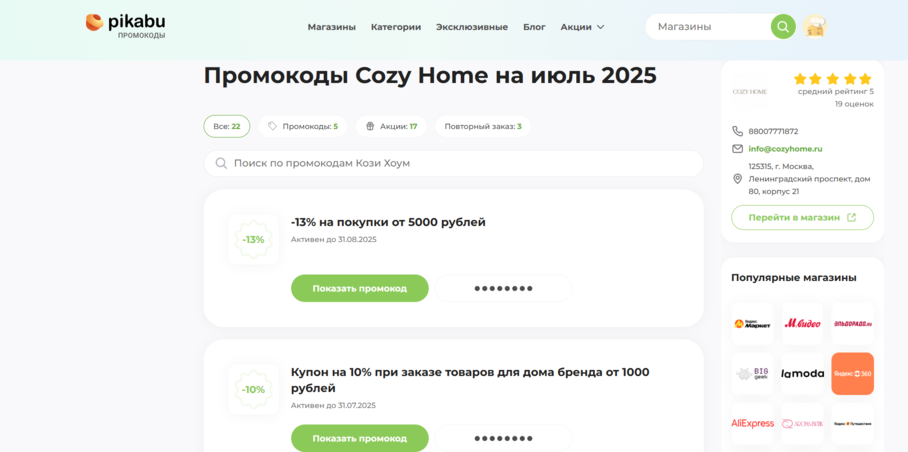Select the Повторный заказ: 3 filter tab
Image resolution: width=908 pixels, height=452 pixels.
pos(483,126)
